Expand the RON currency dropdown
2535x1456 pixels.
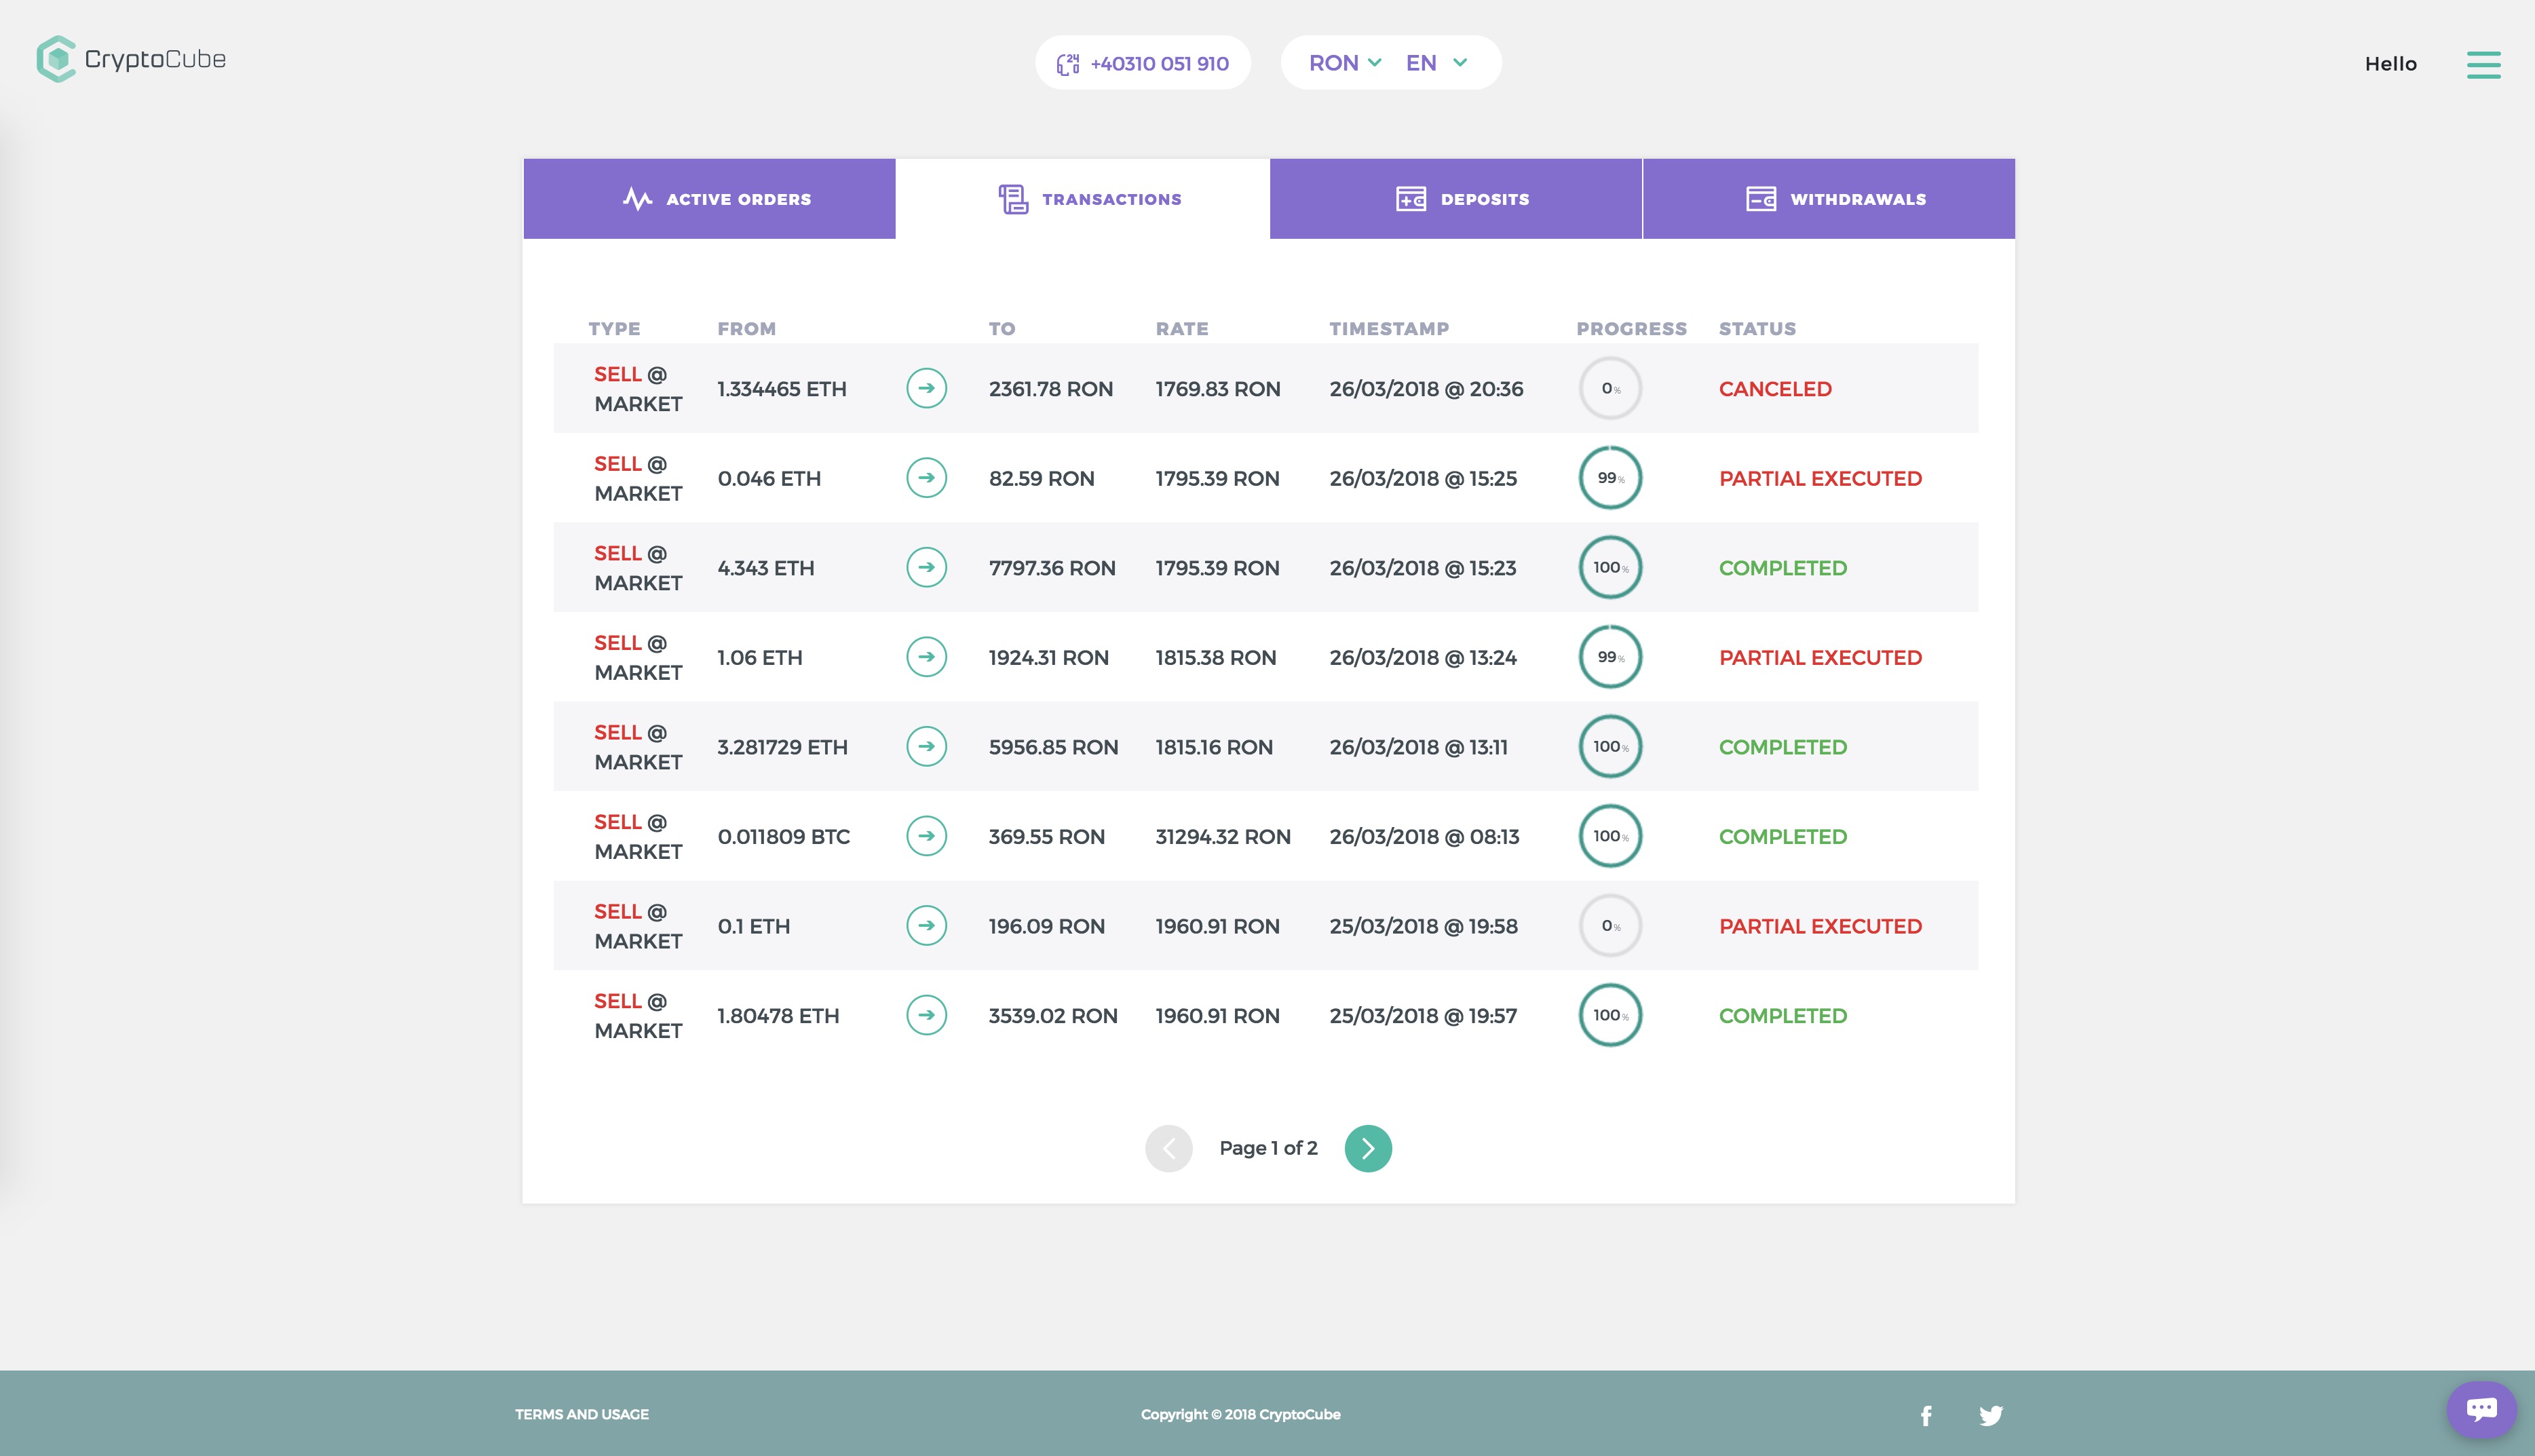click(x=1345, y=62)
